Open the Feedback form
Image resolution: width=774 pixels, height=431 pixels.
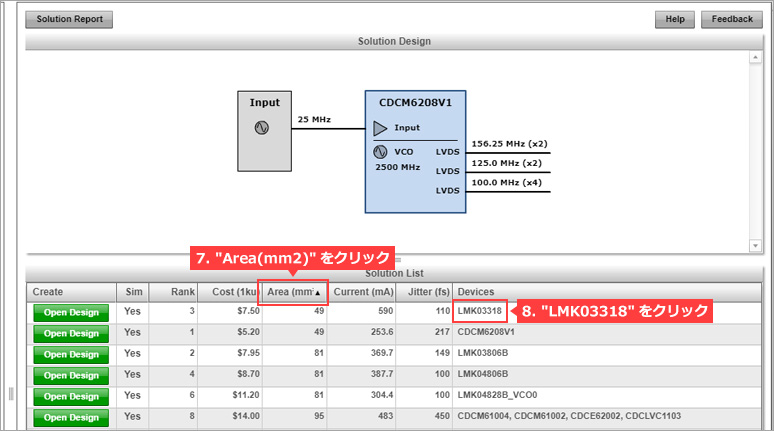(732, 19)
